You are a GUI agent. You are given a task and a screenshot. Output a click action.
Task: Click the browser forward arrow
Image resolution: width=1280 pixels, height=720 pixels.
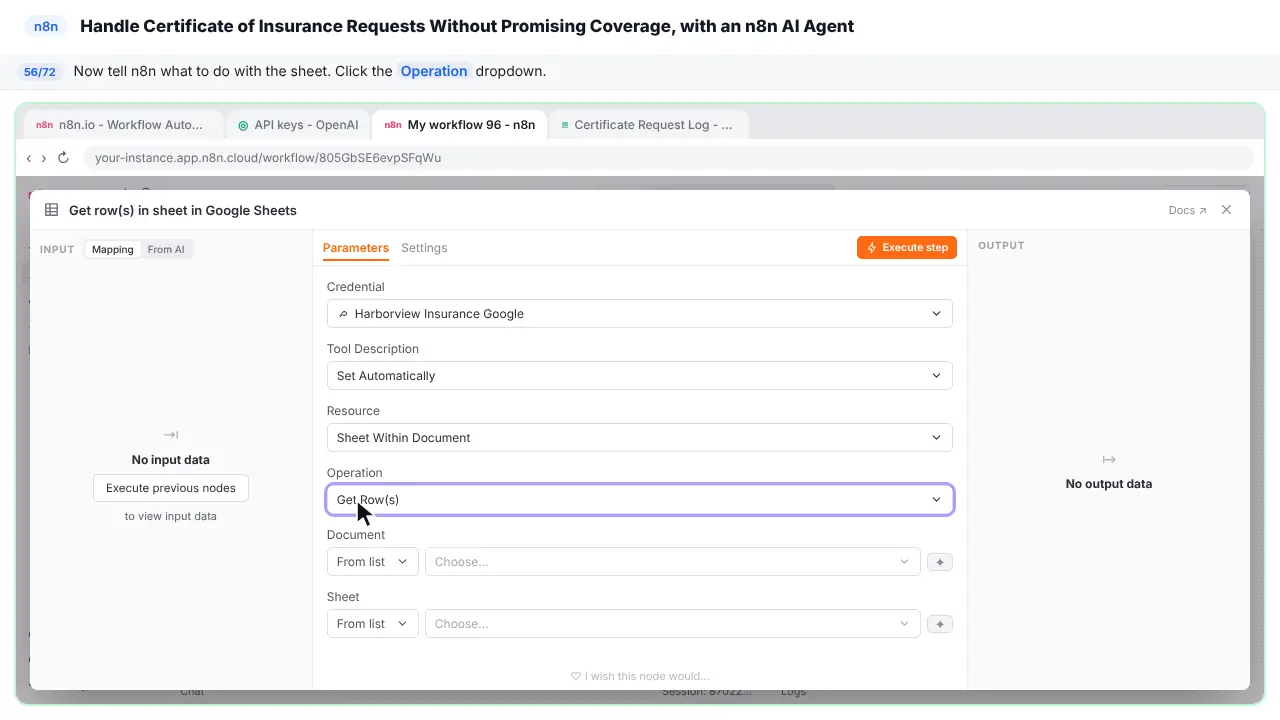coord(43,158)
